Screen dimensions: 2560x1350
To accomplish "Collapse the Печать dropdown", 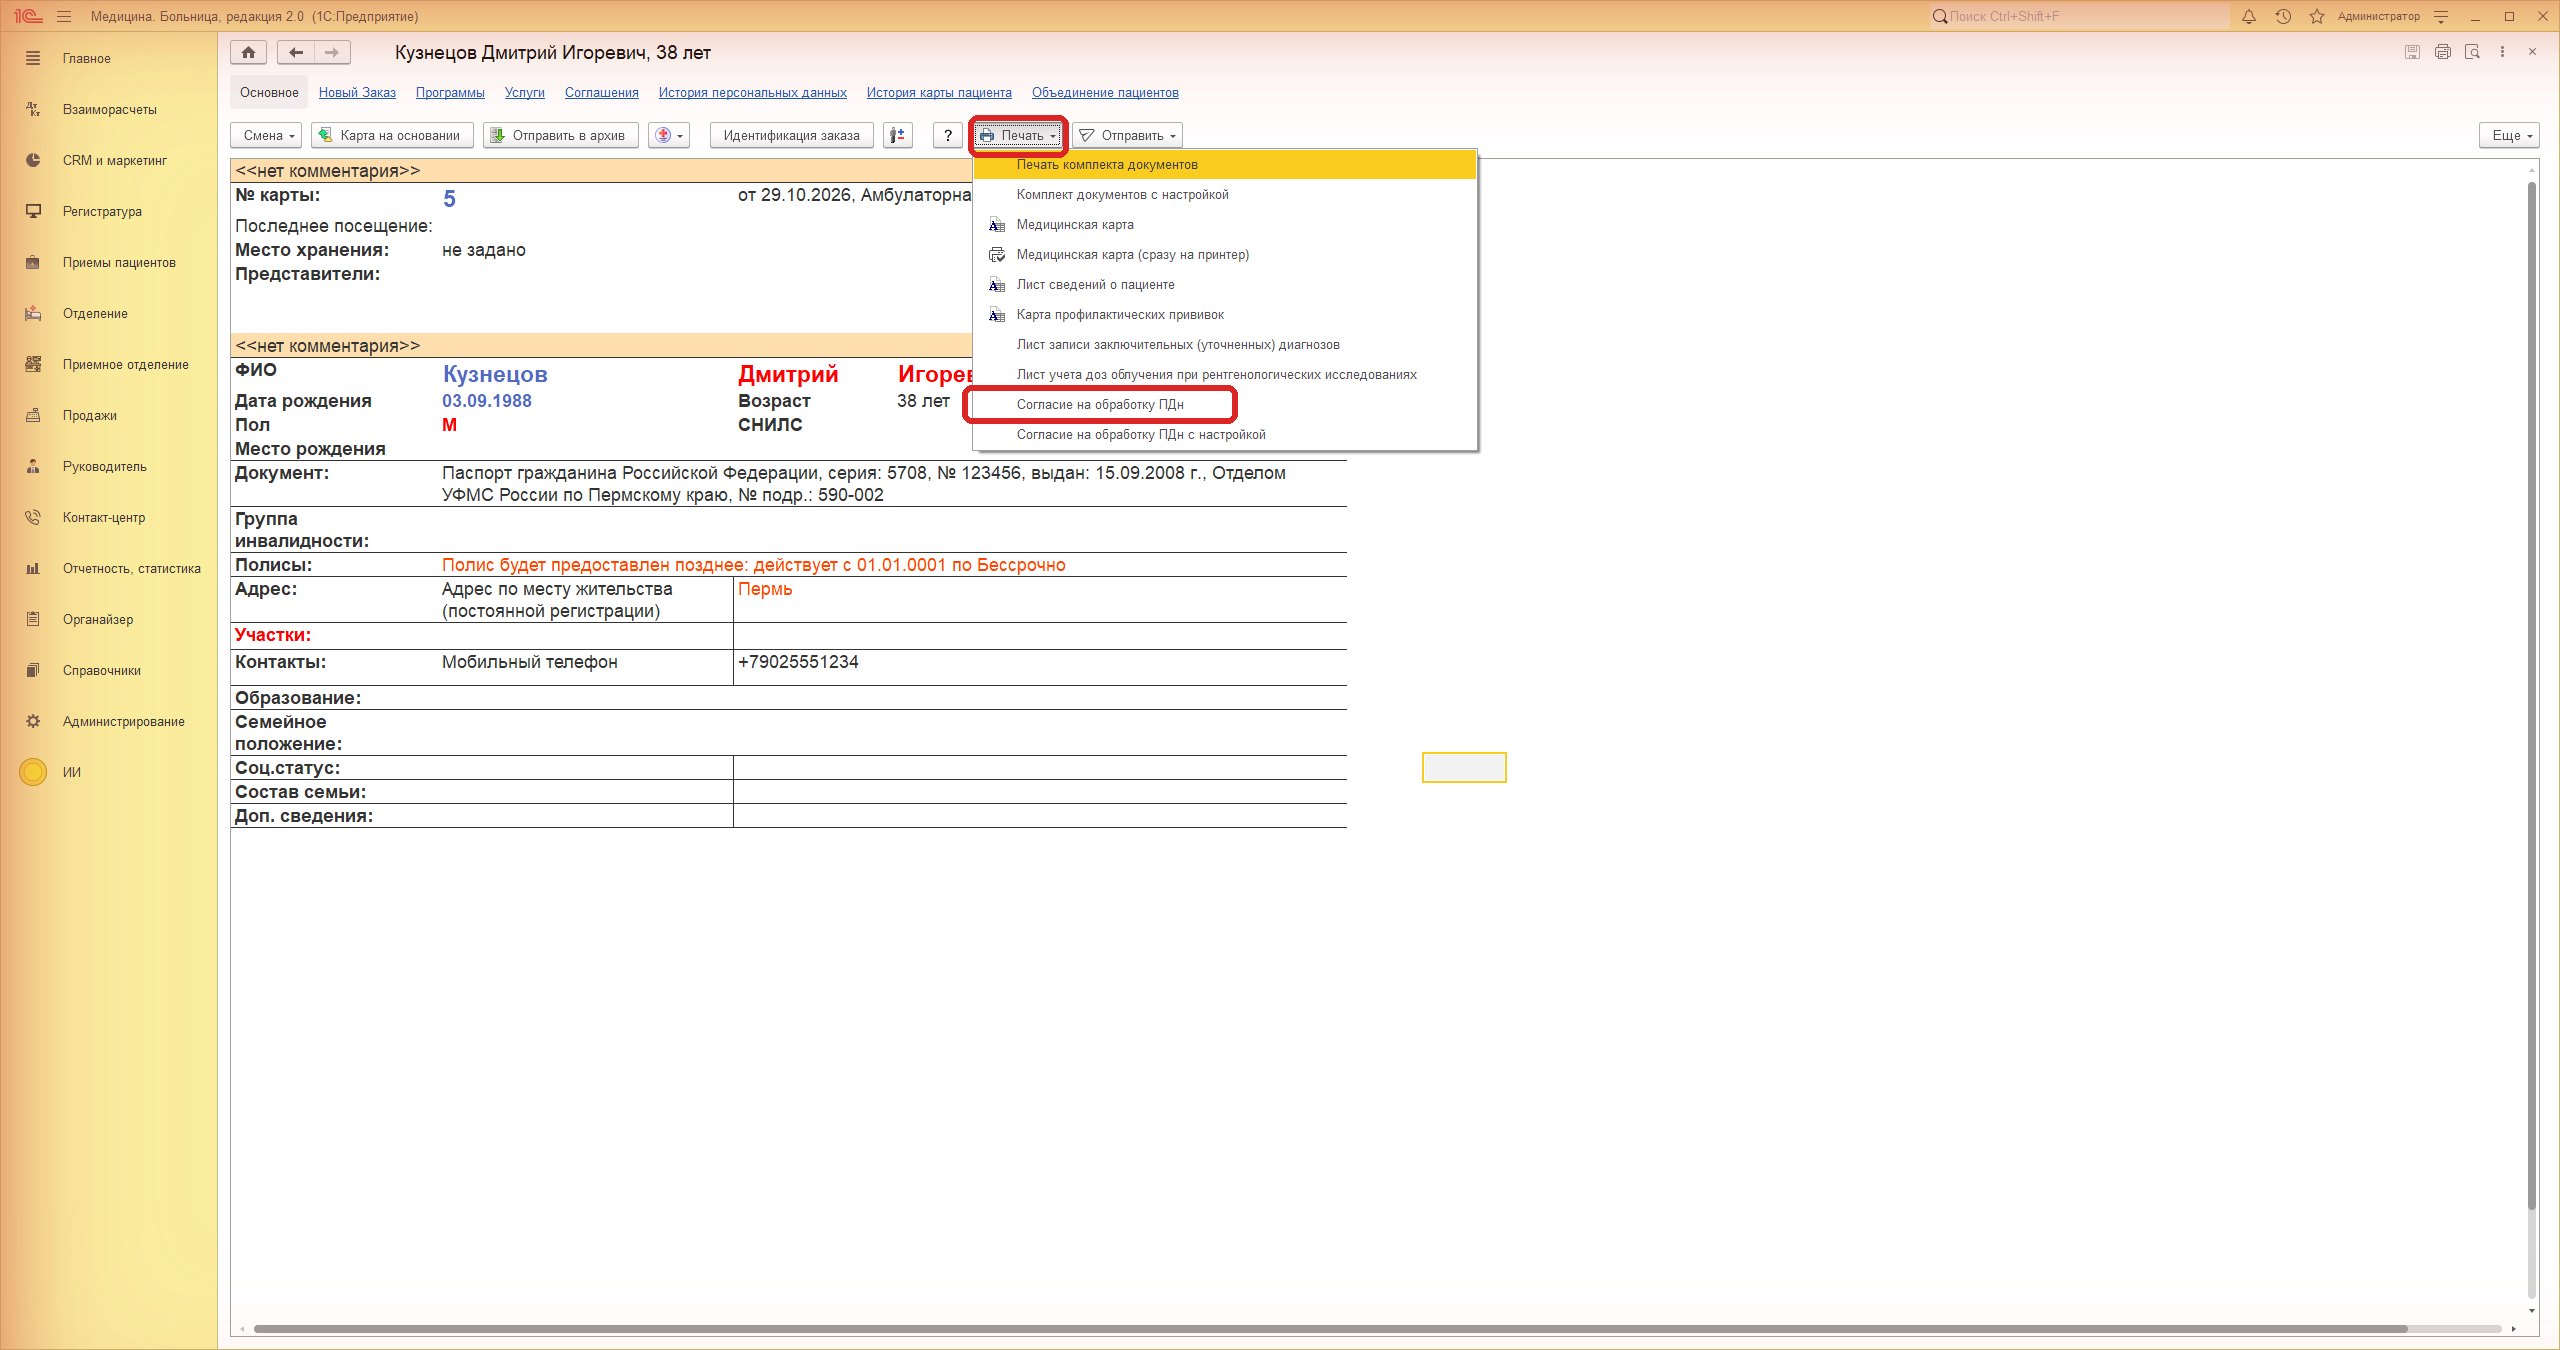I will click(1018, 135).
